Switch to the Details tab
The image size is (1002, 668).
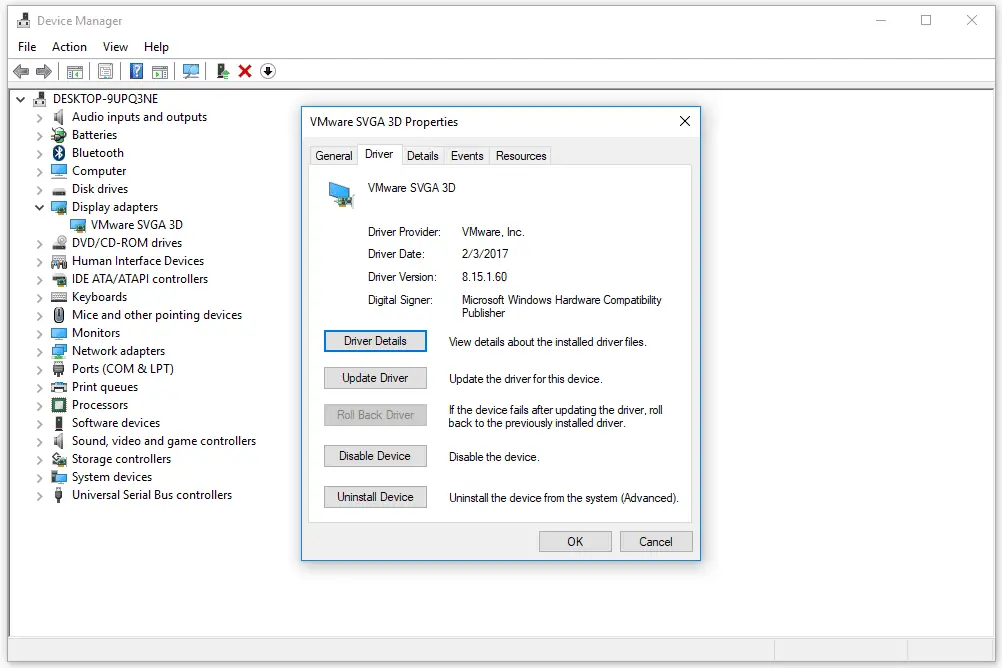422,155
